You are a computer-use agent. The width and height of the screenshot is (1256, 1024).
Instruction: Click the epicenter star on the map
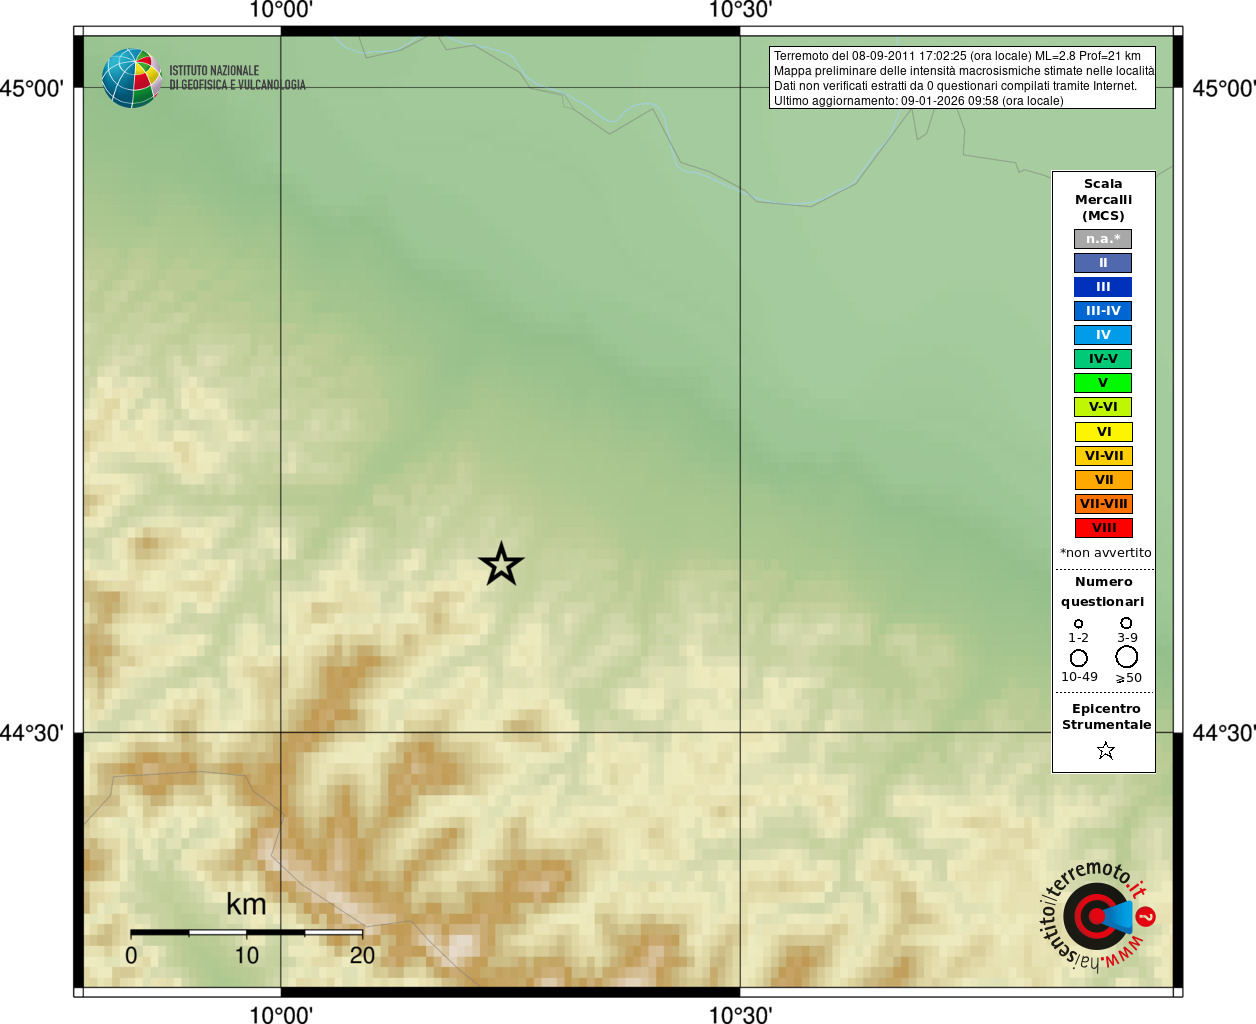pyautogui.click(x=501, y=564)
